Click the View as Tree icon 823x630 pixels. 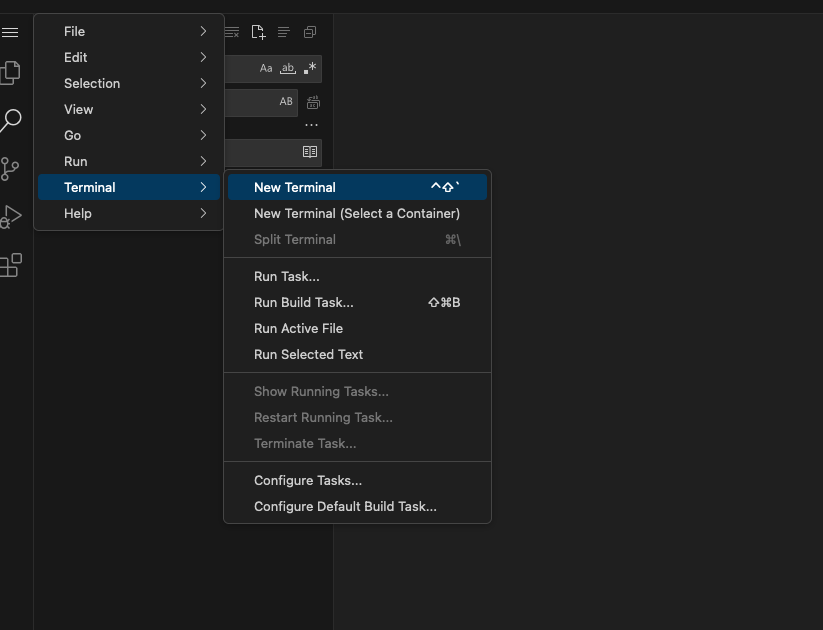pyautogui.click(x=283, y=33)
